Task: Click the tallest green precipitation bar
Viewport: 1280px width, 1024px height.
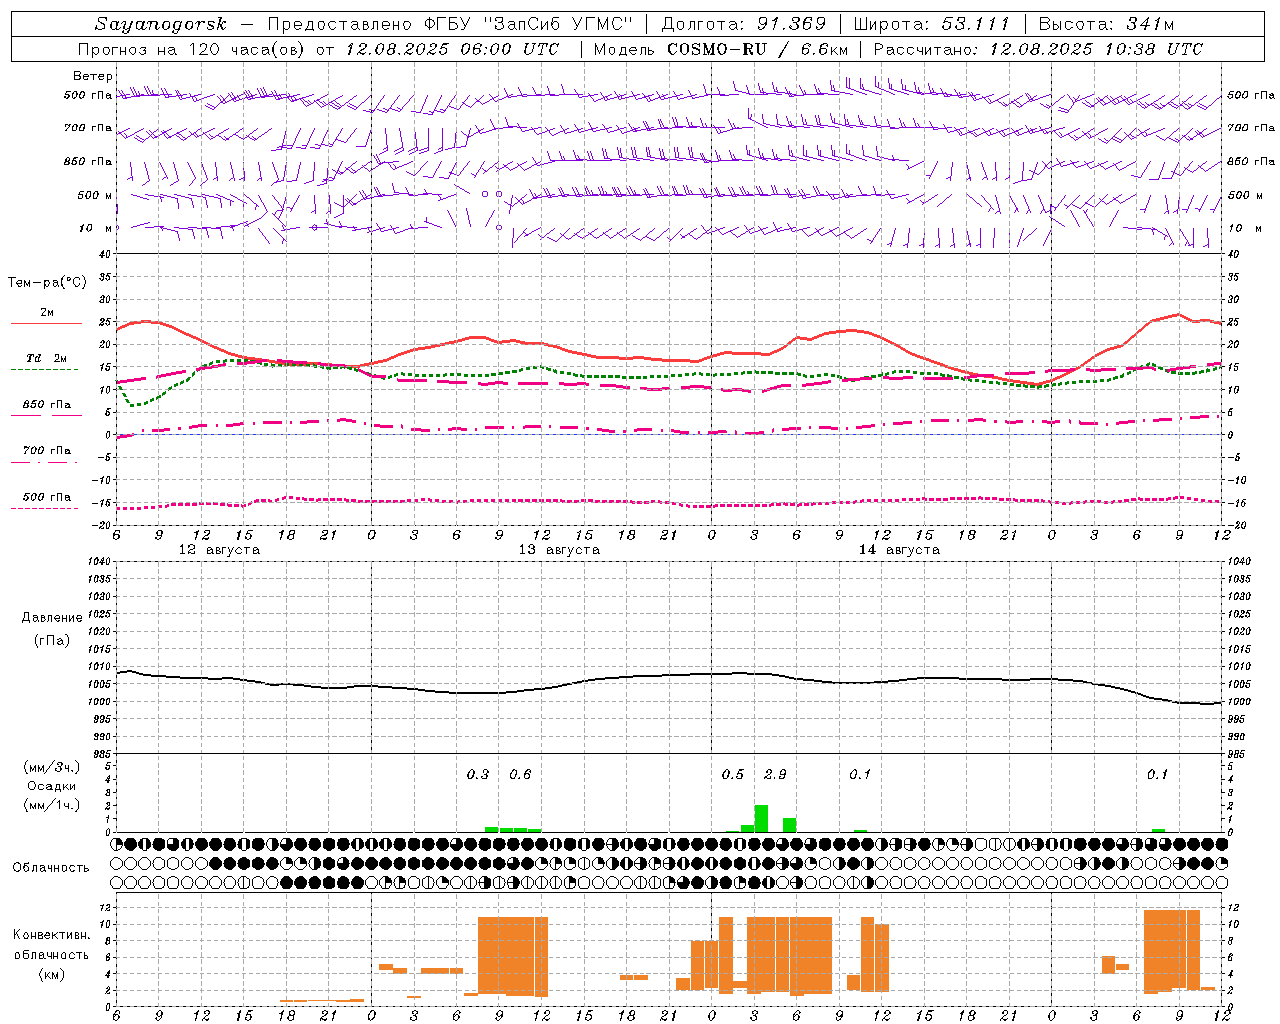Action: coord(761,818)
